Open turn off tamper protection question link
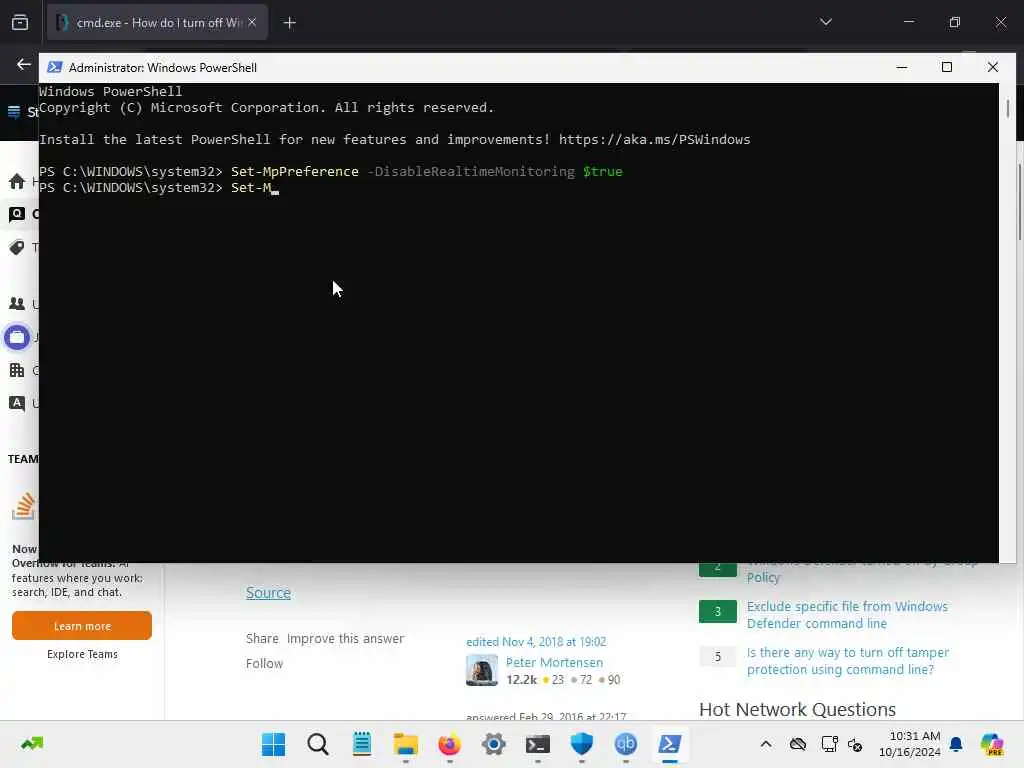The image size is (1024, 768). click(x=848, y=660)
